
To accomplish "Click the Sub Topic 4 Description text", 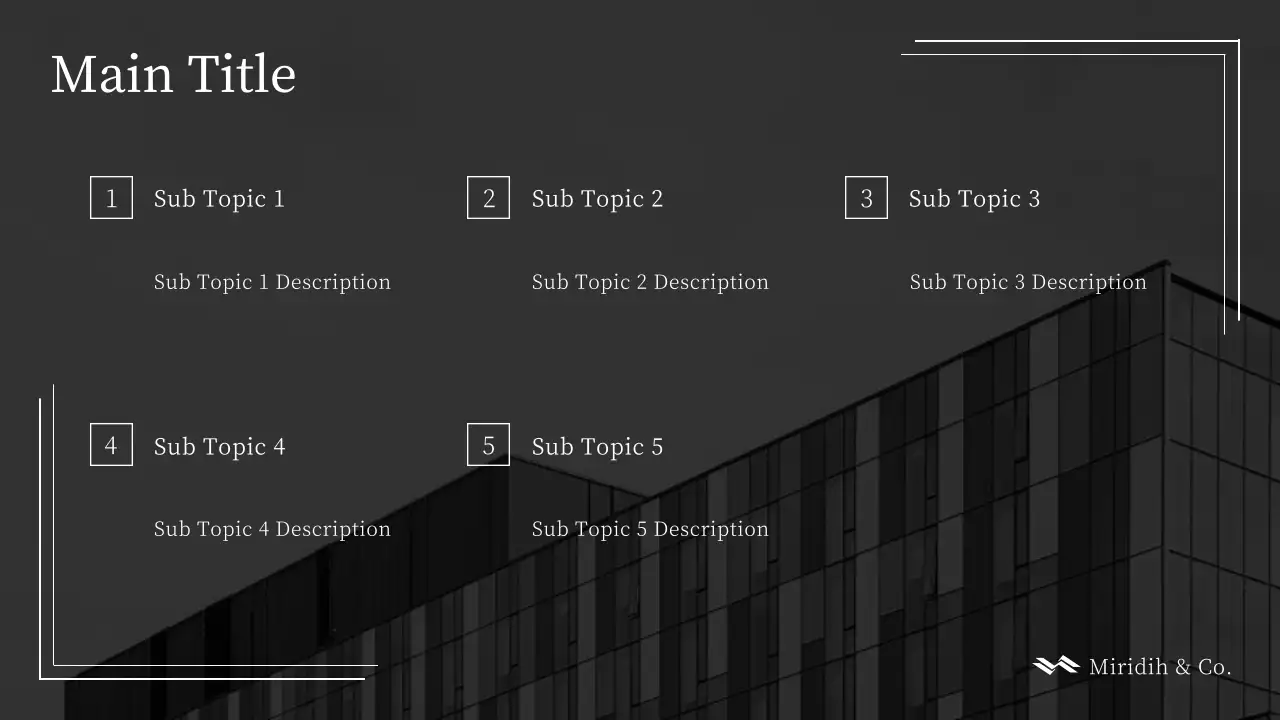I will pos(272,529).
